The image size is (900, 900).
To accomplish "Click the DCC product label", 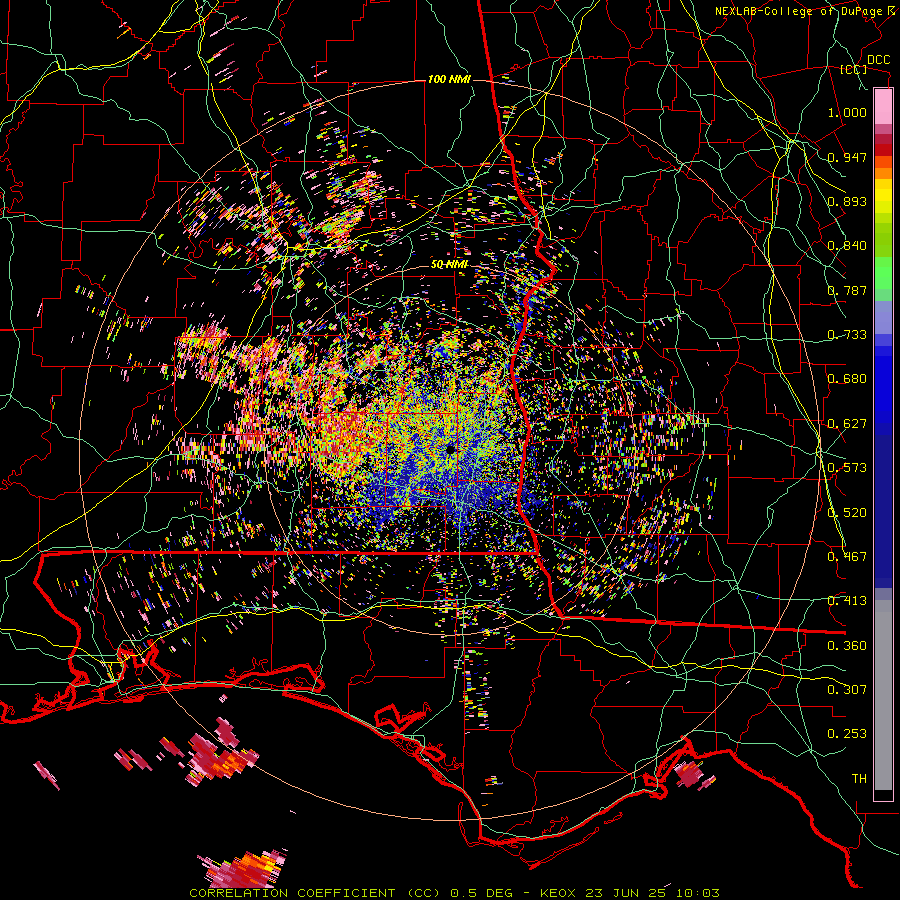I will (878, 60).
